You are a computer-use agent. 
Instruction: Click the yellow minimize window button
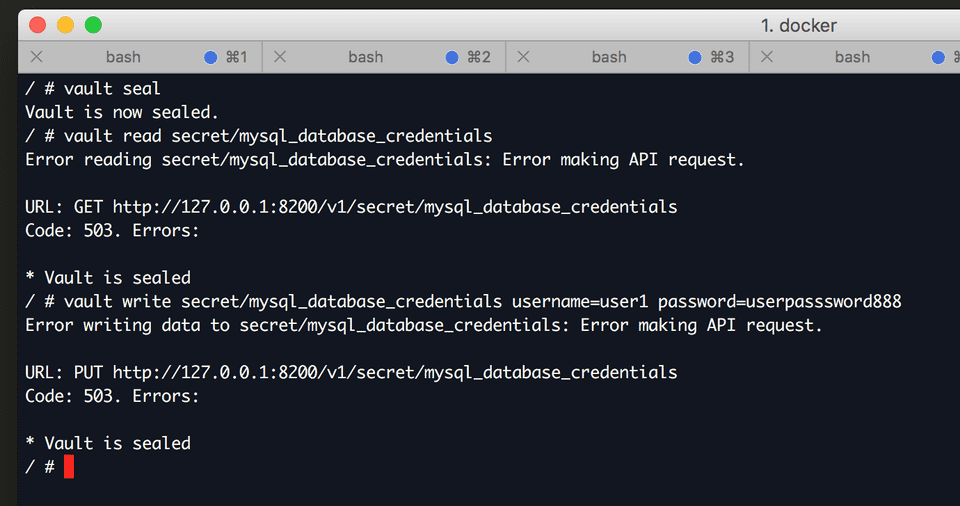66,25
